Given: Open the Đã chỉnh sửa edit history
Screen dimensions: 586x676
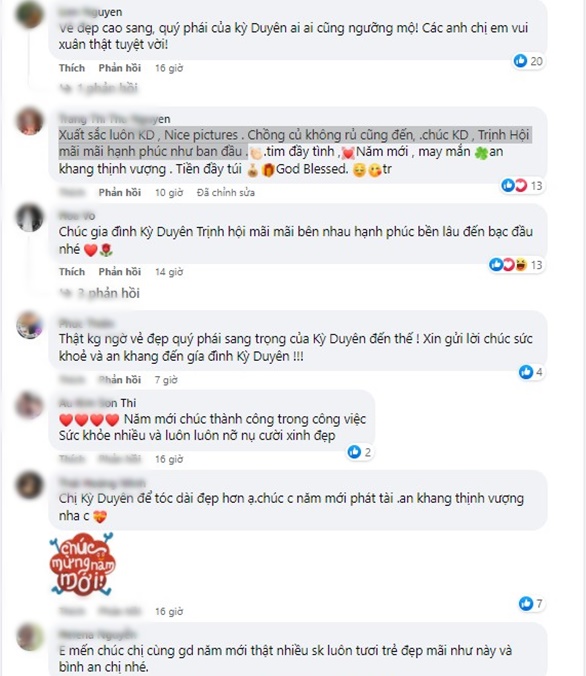Looking at the screenshot, I should click(226, 193).
